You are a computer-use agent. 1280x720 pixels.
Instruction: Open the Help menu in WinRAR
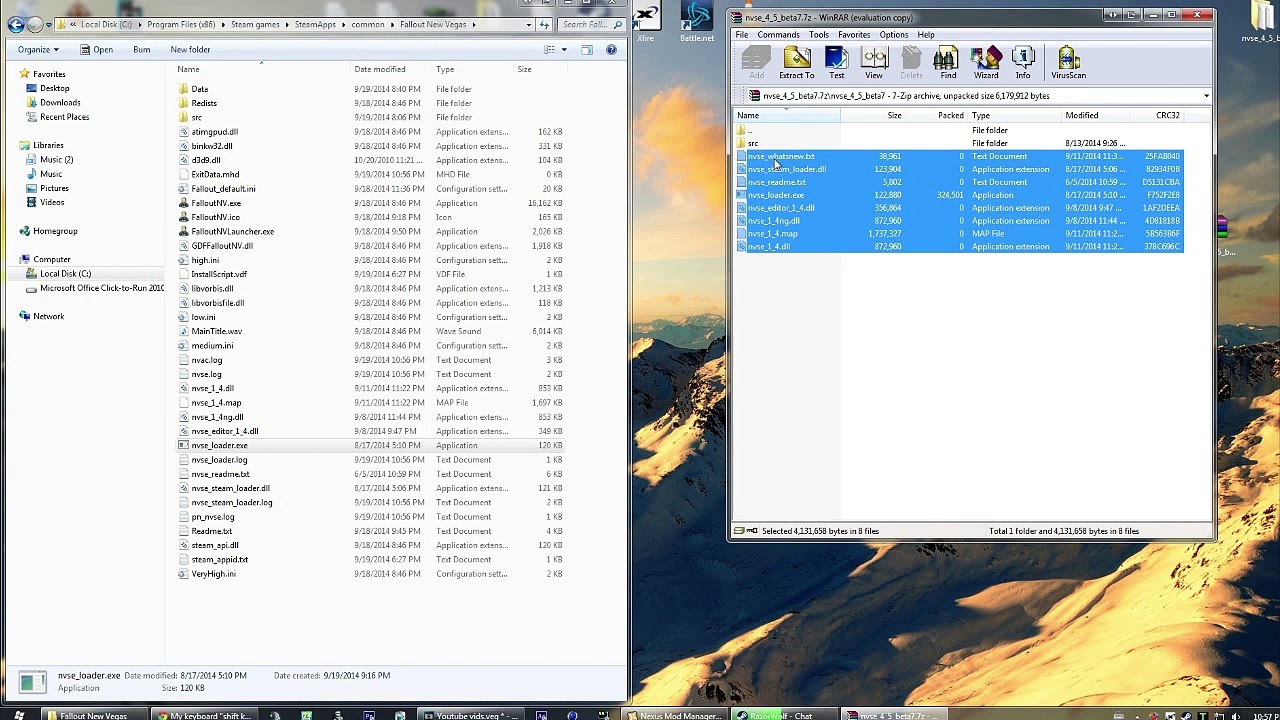coord(926,35)
